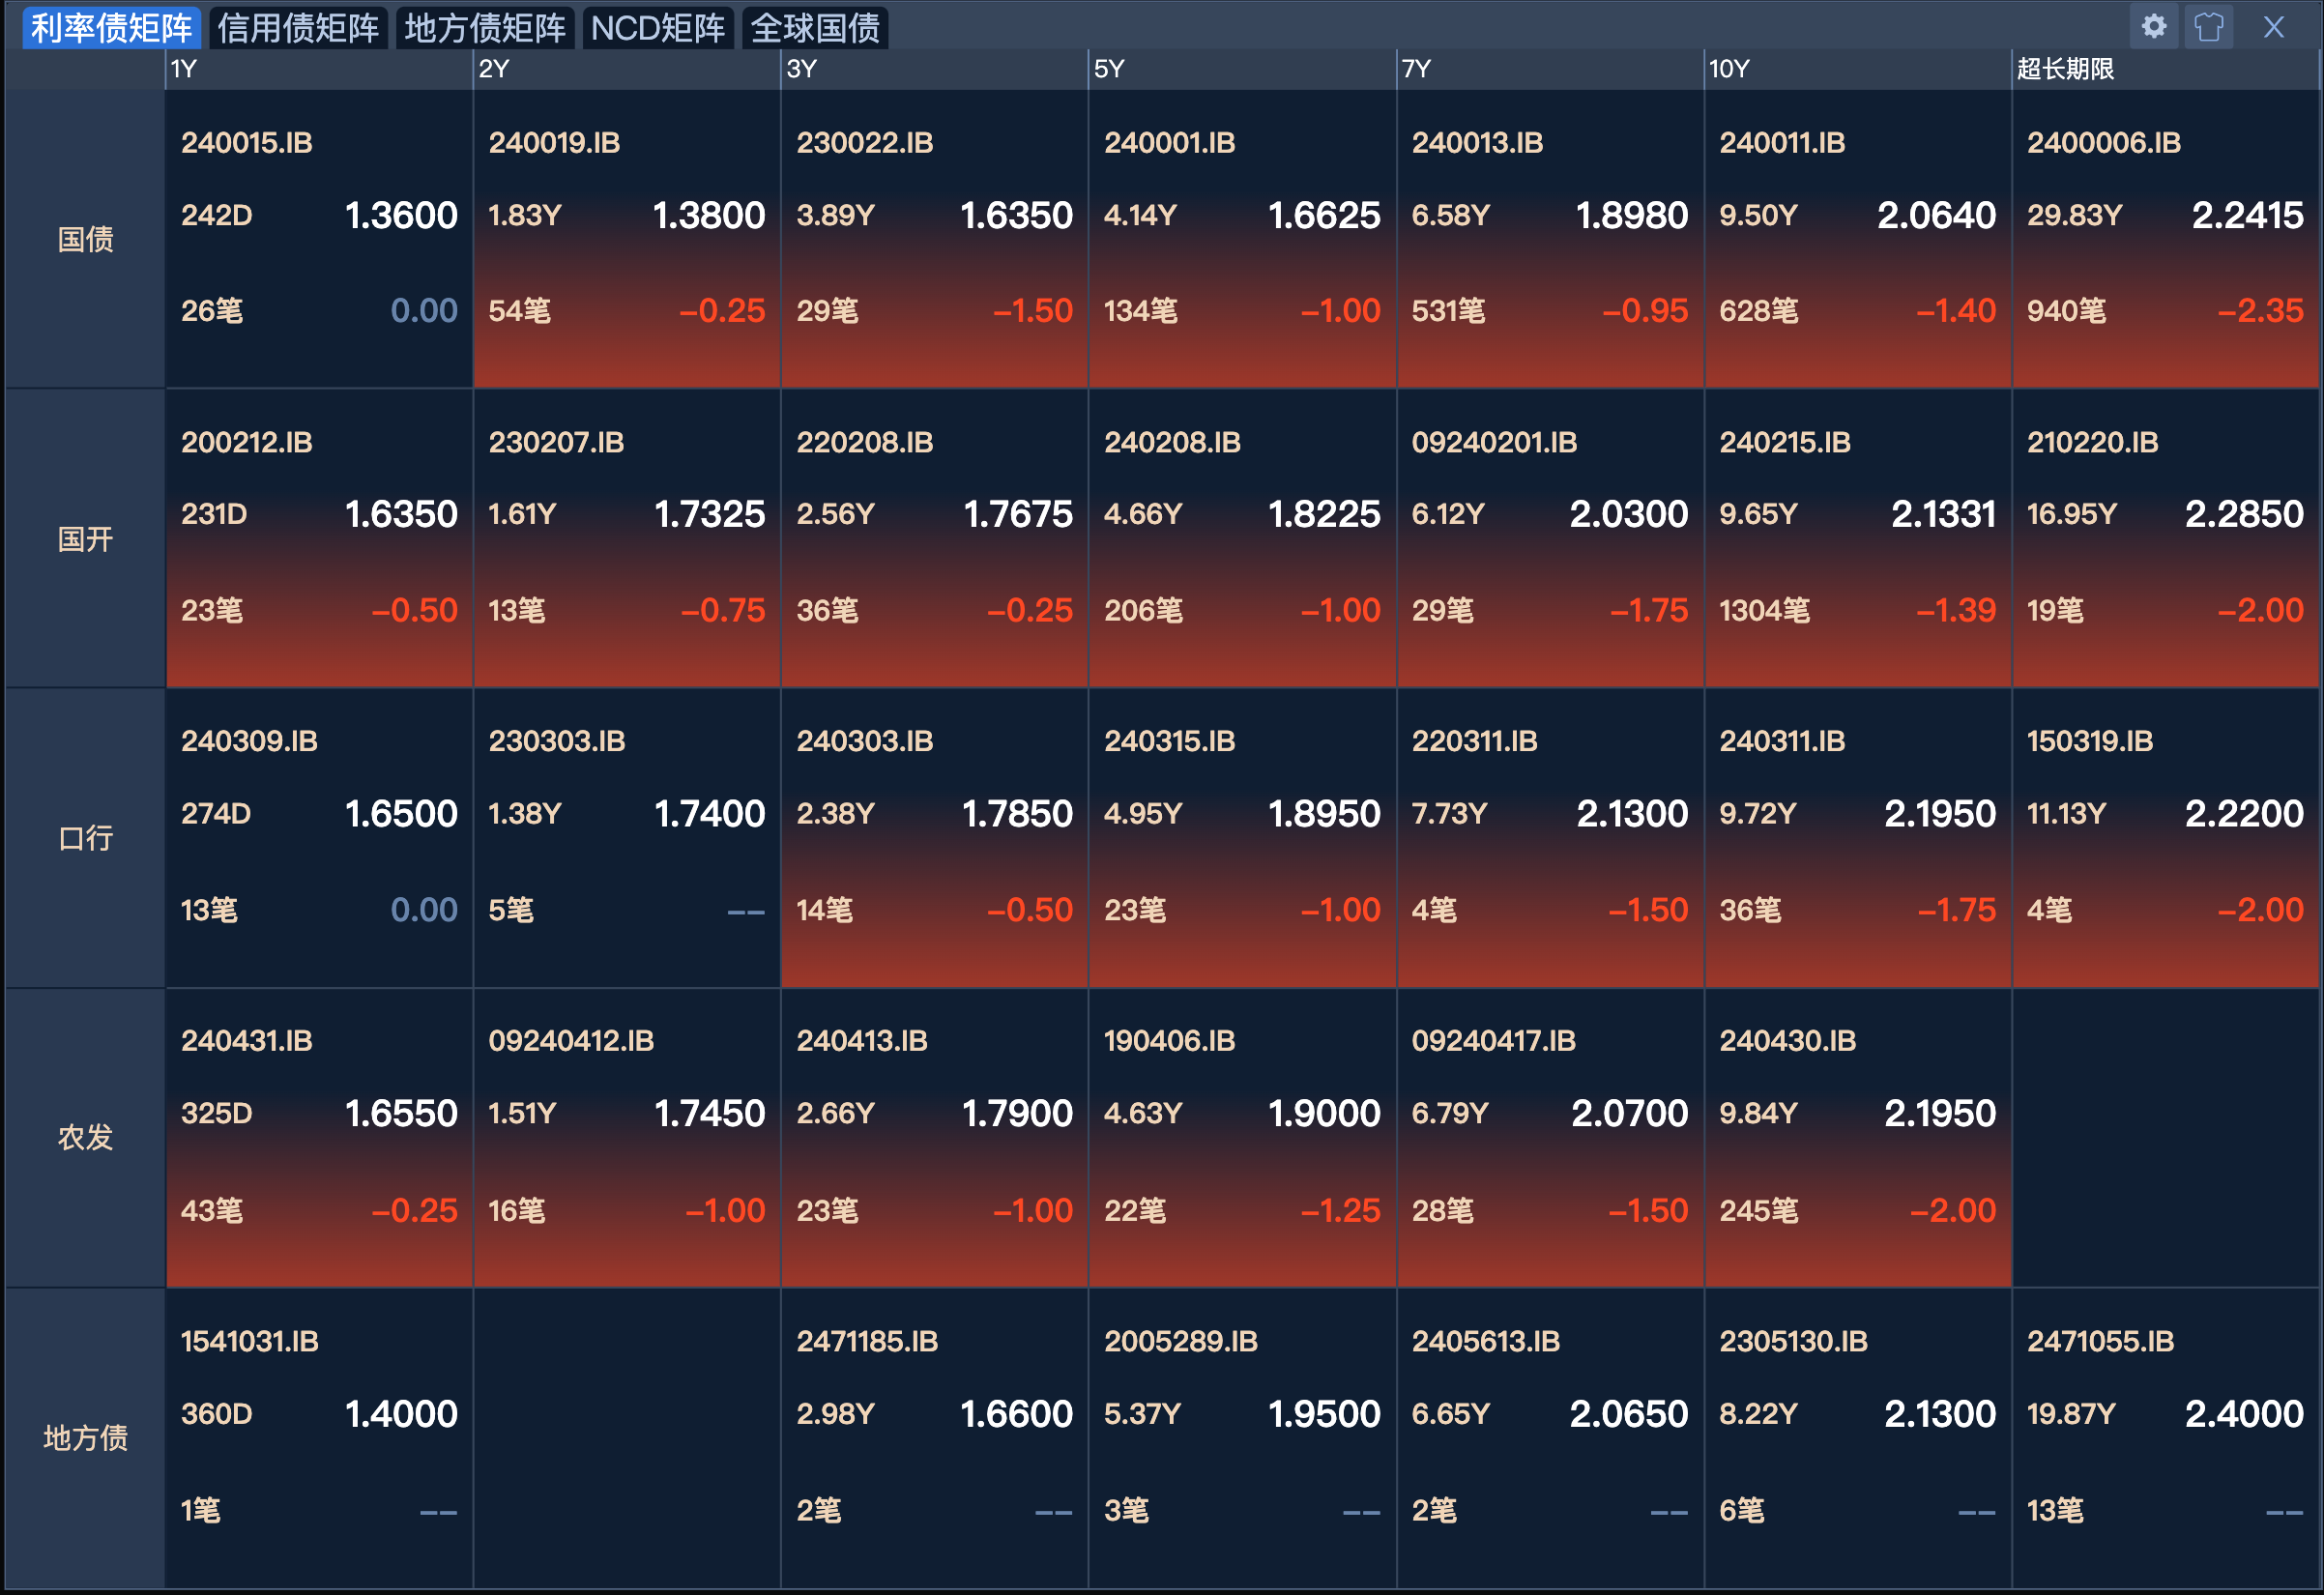This screenshot has height=1595, width=2324.
Task: Click the 5Y column header
Action: [1109, 69]
